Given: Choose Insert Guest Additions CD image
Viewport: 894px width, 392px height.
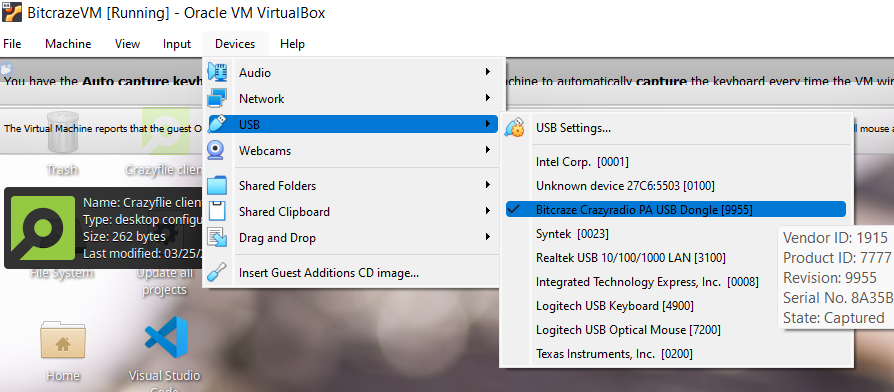Looking at the screenshot, I should tap(353, 273).
